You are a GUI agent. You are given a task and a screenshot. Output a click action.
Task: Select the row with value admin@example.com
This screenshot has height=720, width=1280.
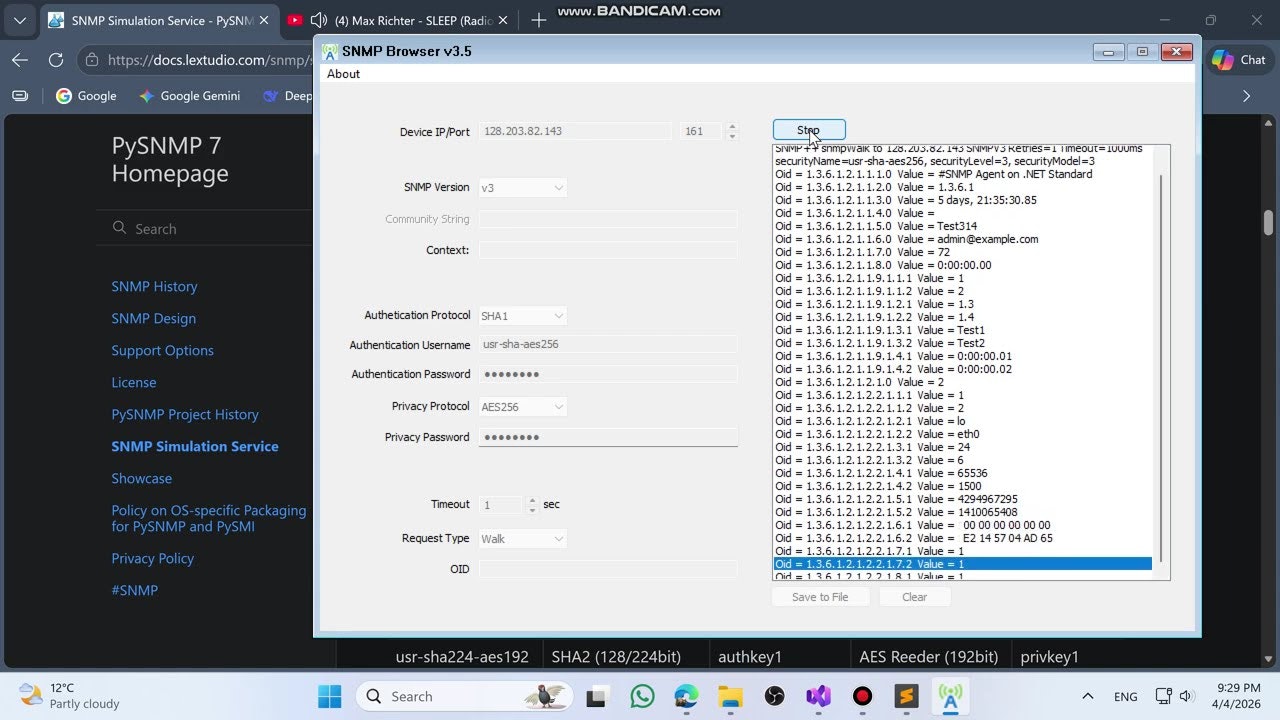tap(963, 239)
